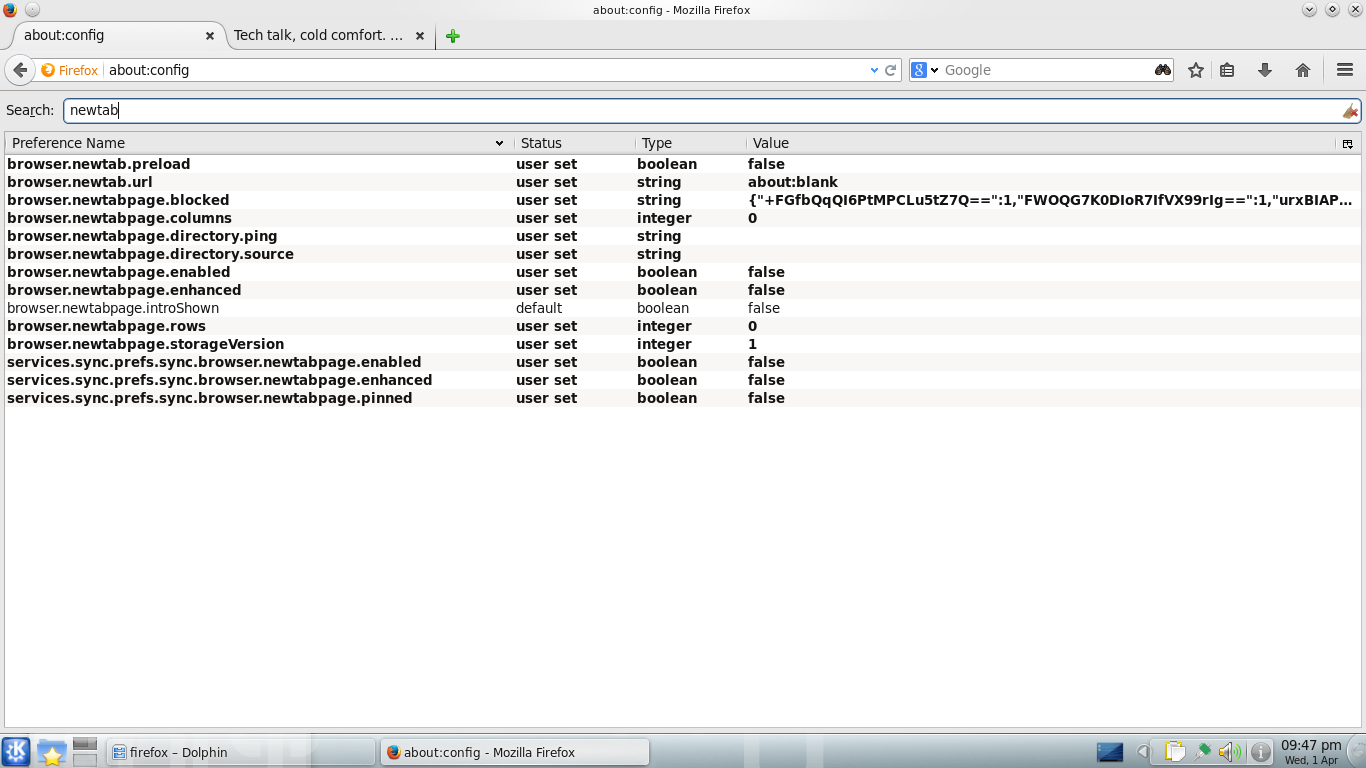The height and width of the screenshot is (768, 1366).
Task: Close the about:config tab
Action: (210, 36)
